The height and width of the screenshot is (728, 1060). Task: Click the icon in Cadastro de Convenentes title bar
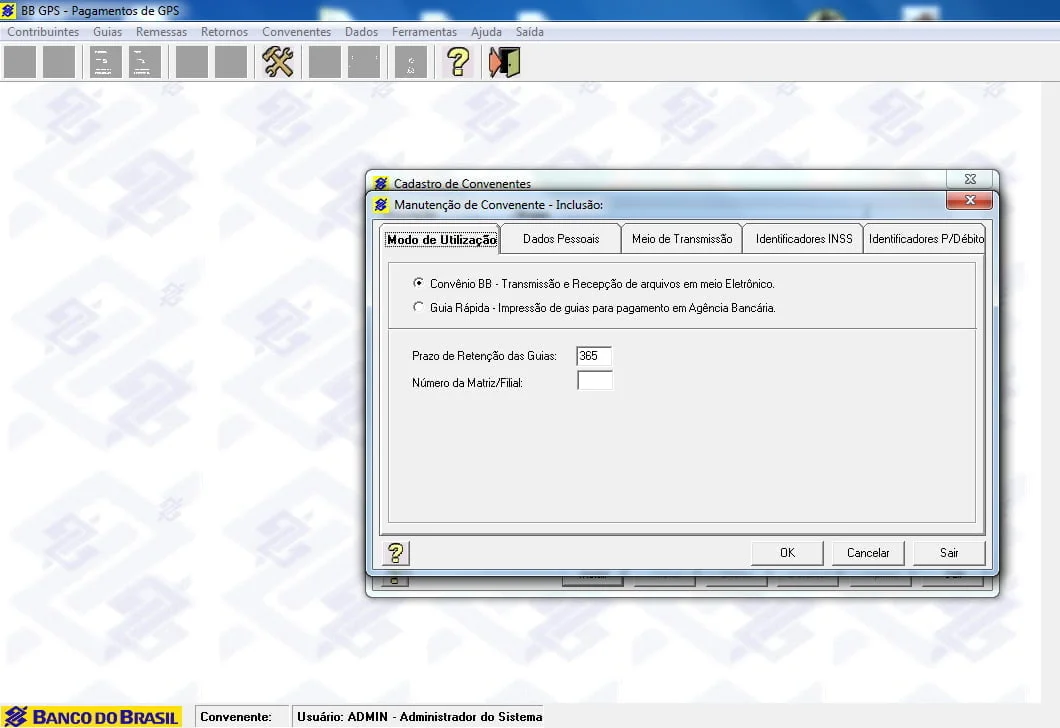point(381,183)
